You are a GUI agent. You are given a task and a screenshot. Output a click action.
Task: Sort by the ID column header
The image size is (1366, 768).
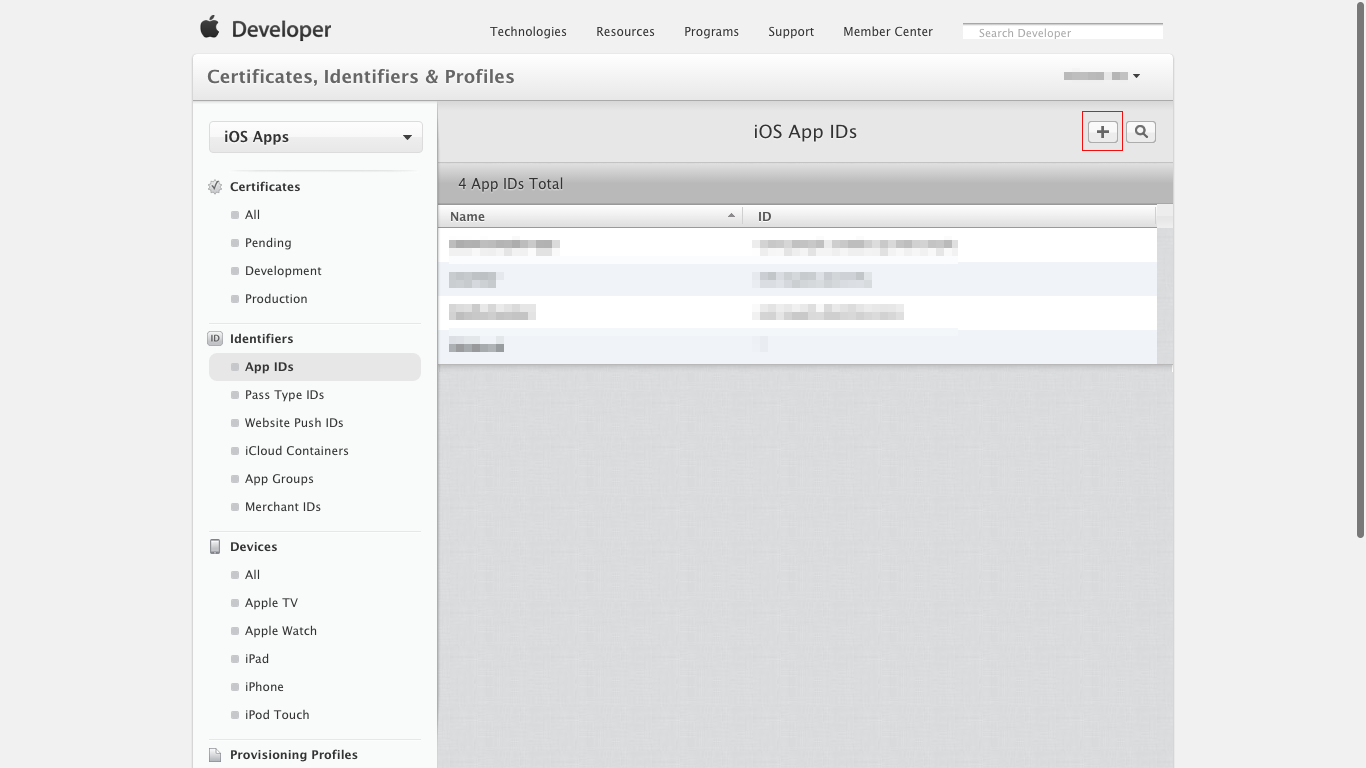tap(949, 216)
